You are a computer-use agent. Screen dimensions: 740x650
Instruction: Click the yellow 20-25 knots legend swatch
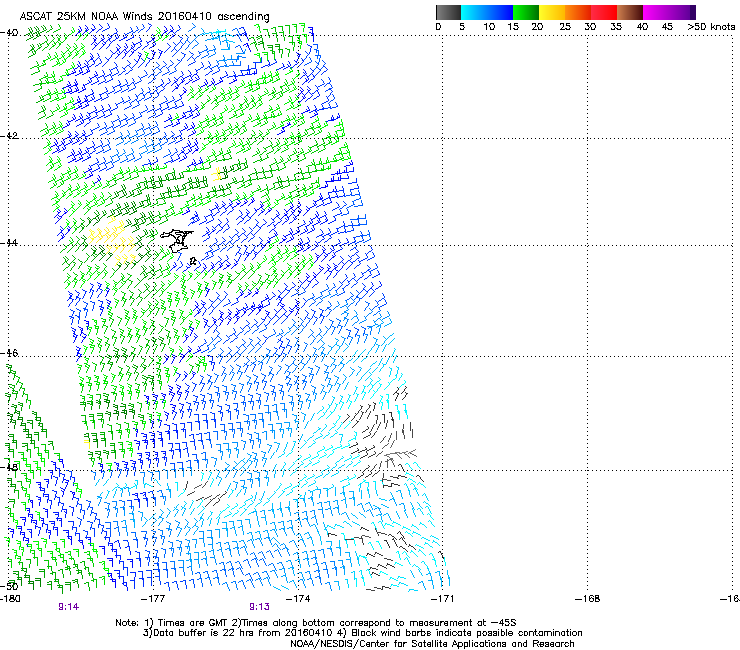pyautogui.click(x=552, y=12)
